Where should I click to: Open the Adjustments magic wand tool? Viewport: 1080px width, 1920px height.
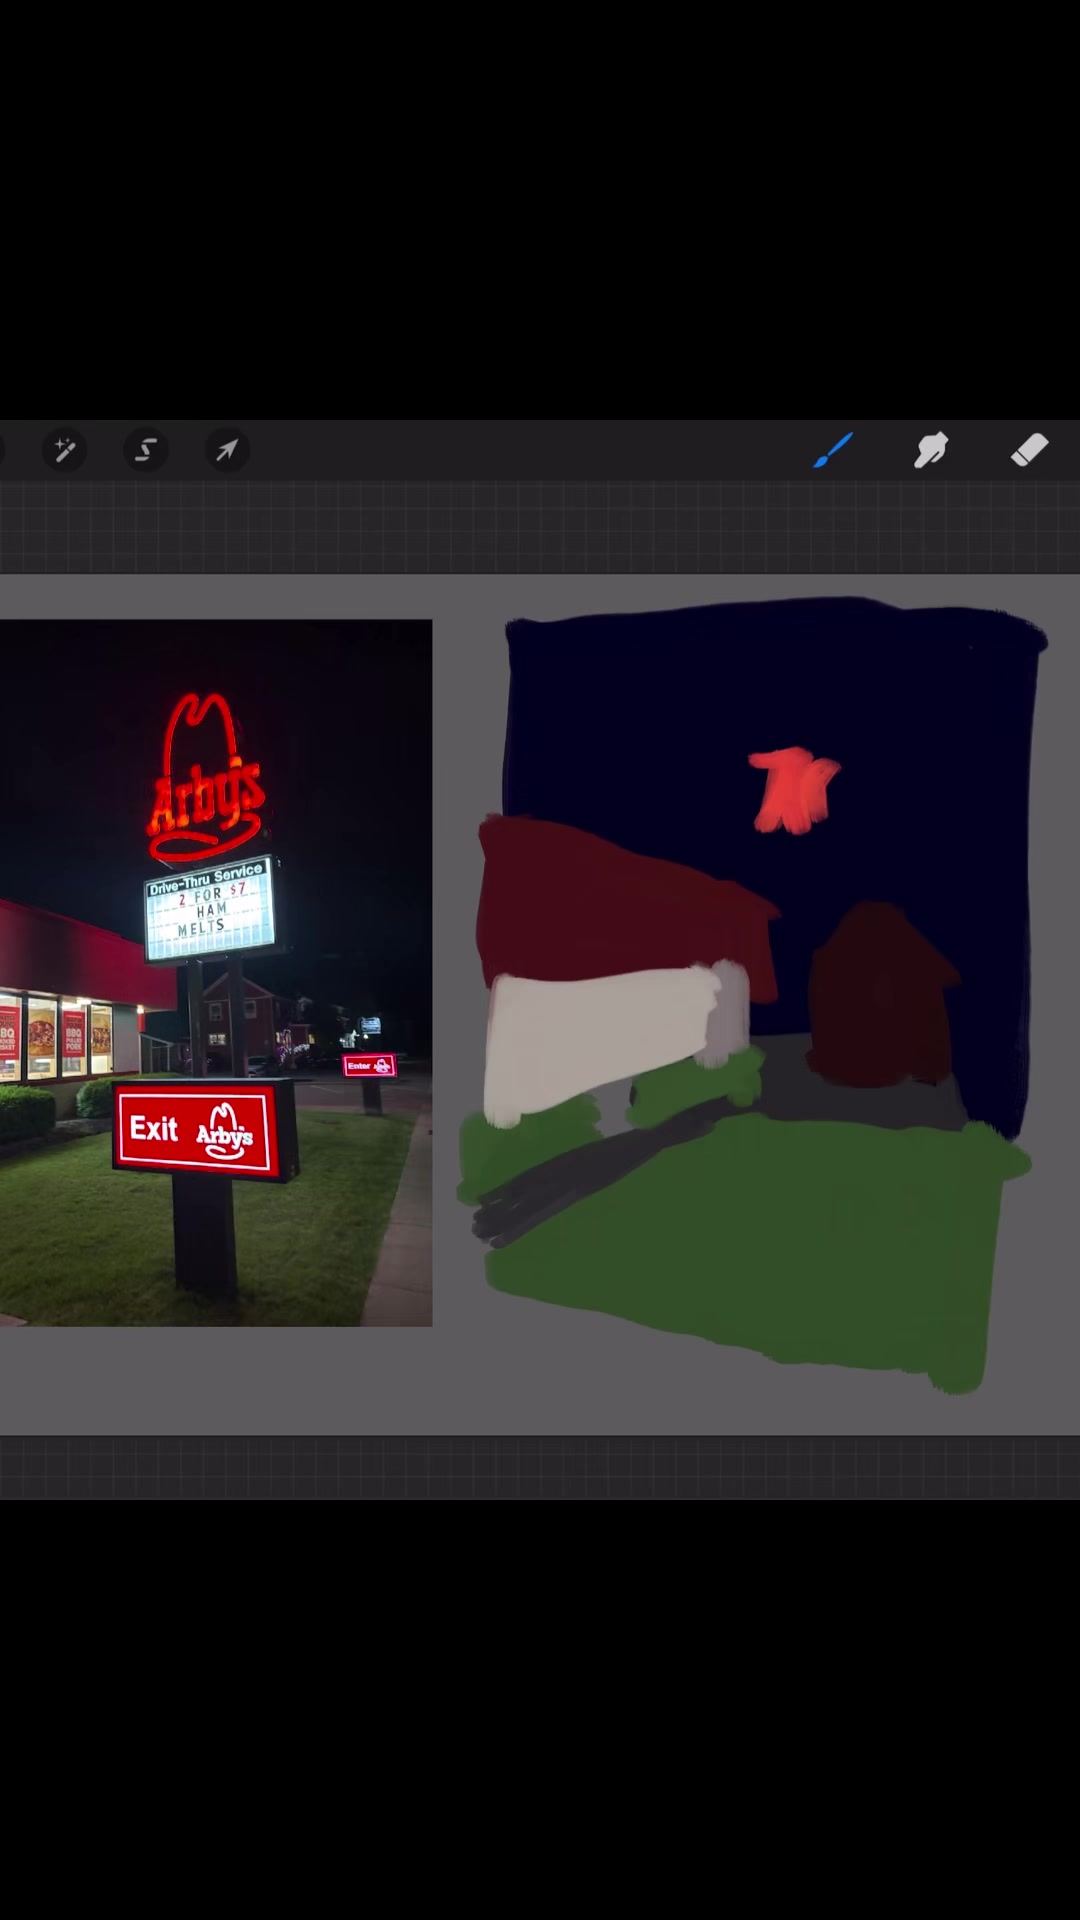click(x=65, y=450)
